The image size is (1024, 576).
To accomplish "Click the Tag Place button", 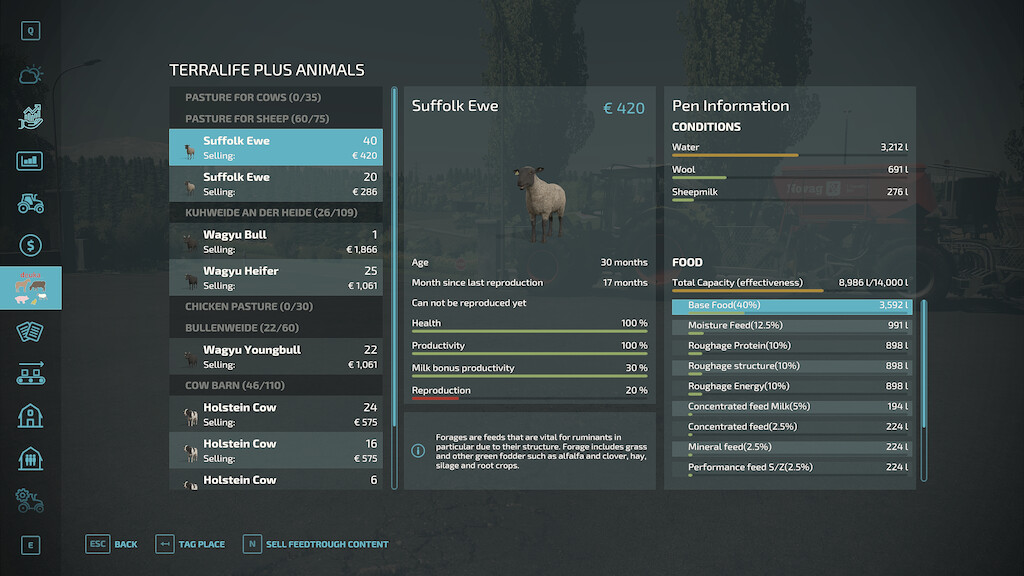I will (x=191, y=544).
